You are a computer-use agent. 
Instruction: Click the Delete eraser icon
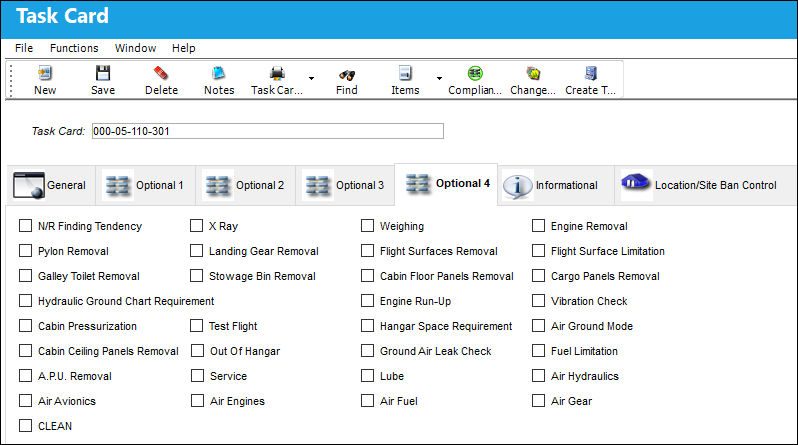[x=161, y=73]
